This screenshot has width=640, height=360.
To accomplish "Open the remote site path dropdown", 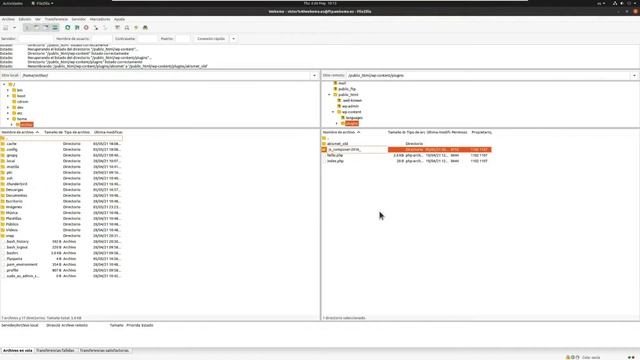I will [634, 76].
